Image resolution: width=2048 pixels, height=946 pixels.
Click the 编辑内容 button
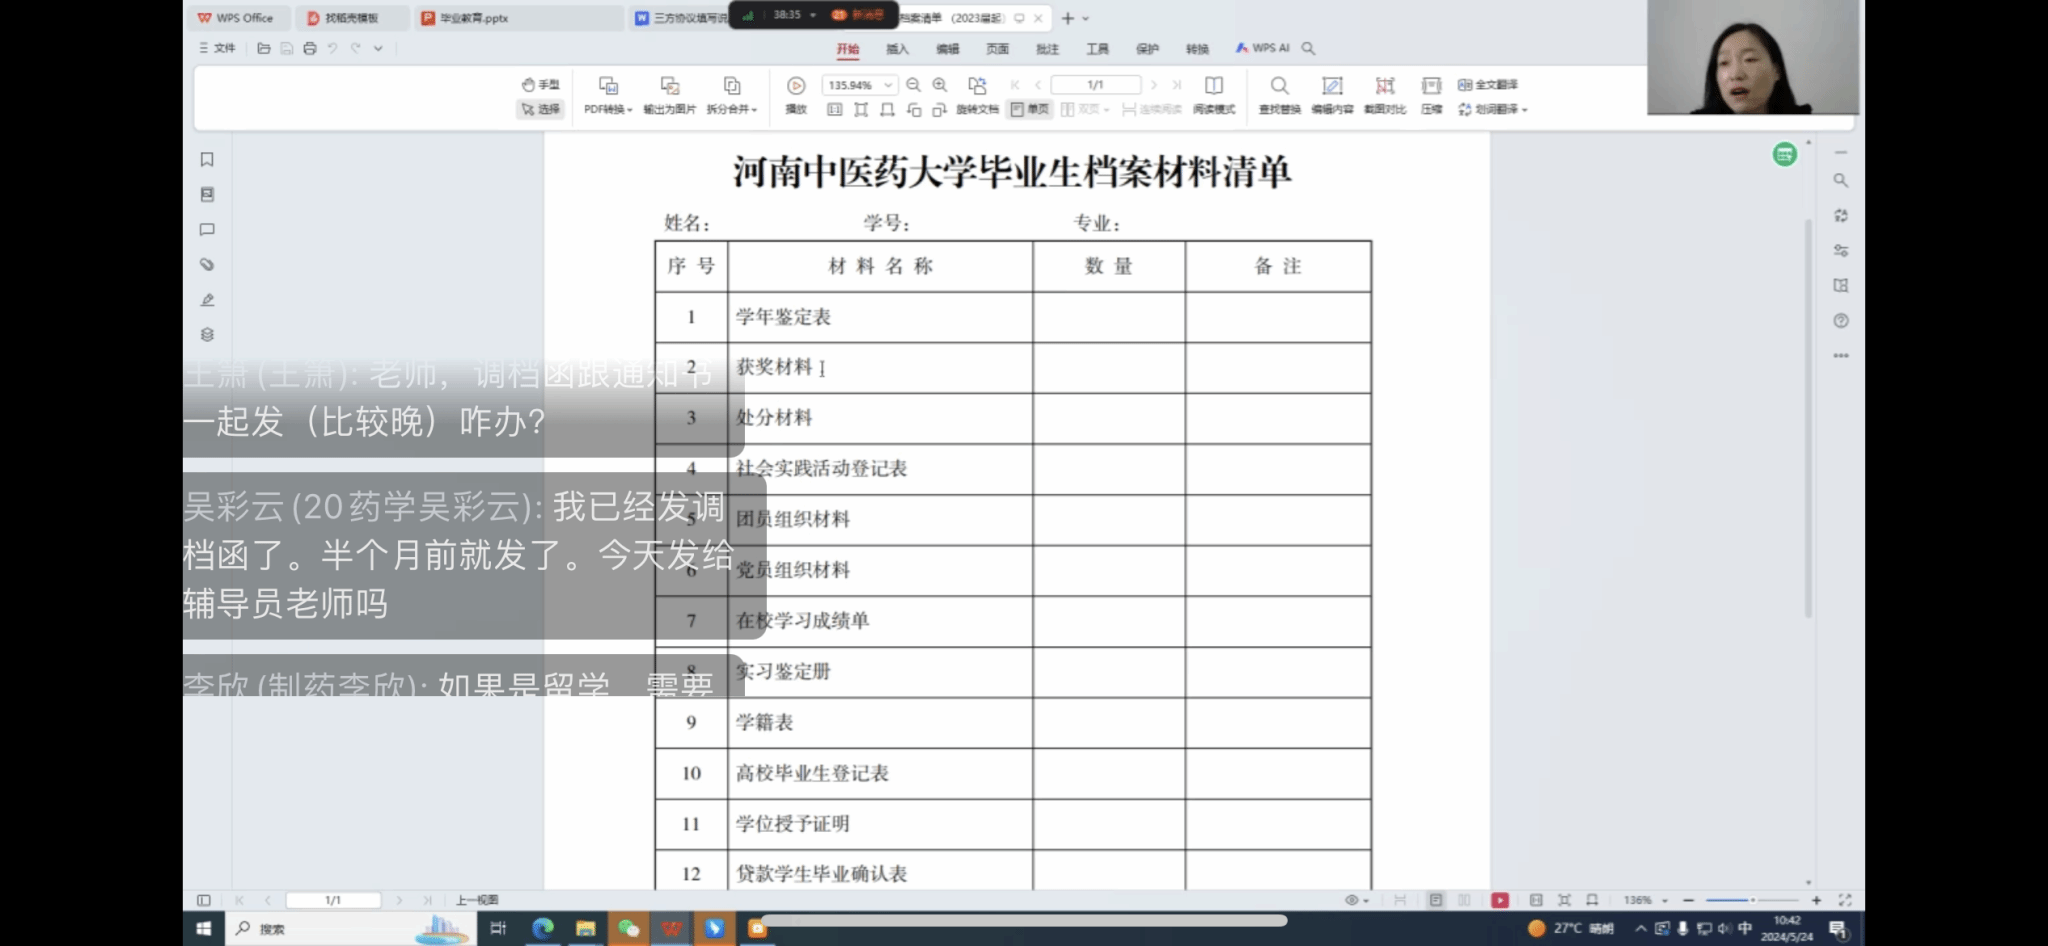[x=1332, y=87]
